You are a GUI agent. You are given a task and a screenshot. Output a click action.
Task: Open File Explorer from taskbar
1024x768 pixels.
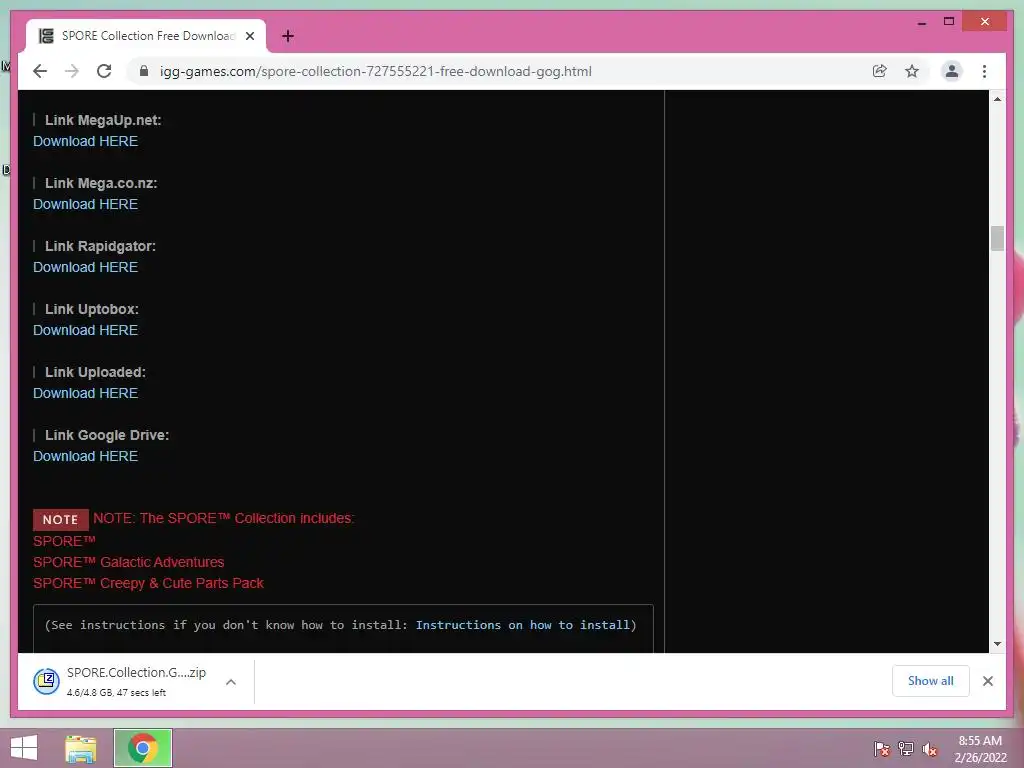click(81, 748)
